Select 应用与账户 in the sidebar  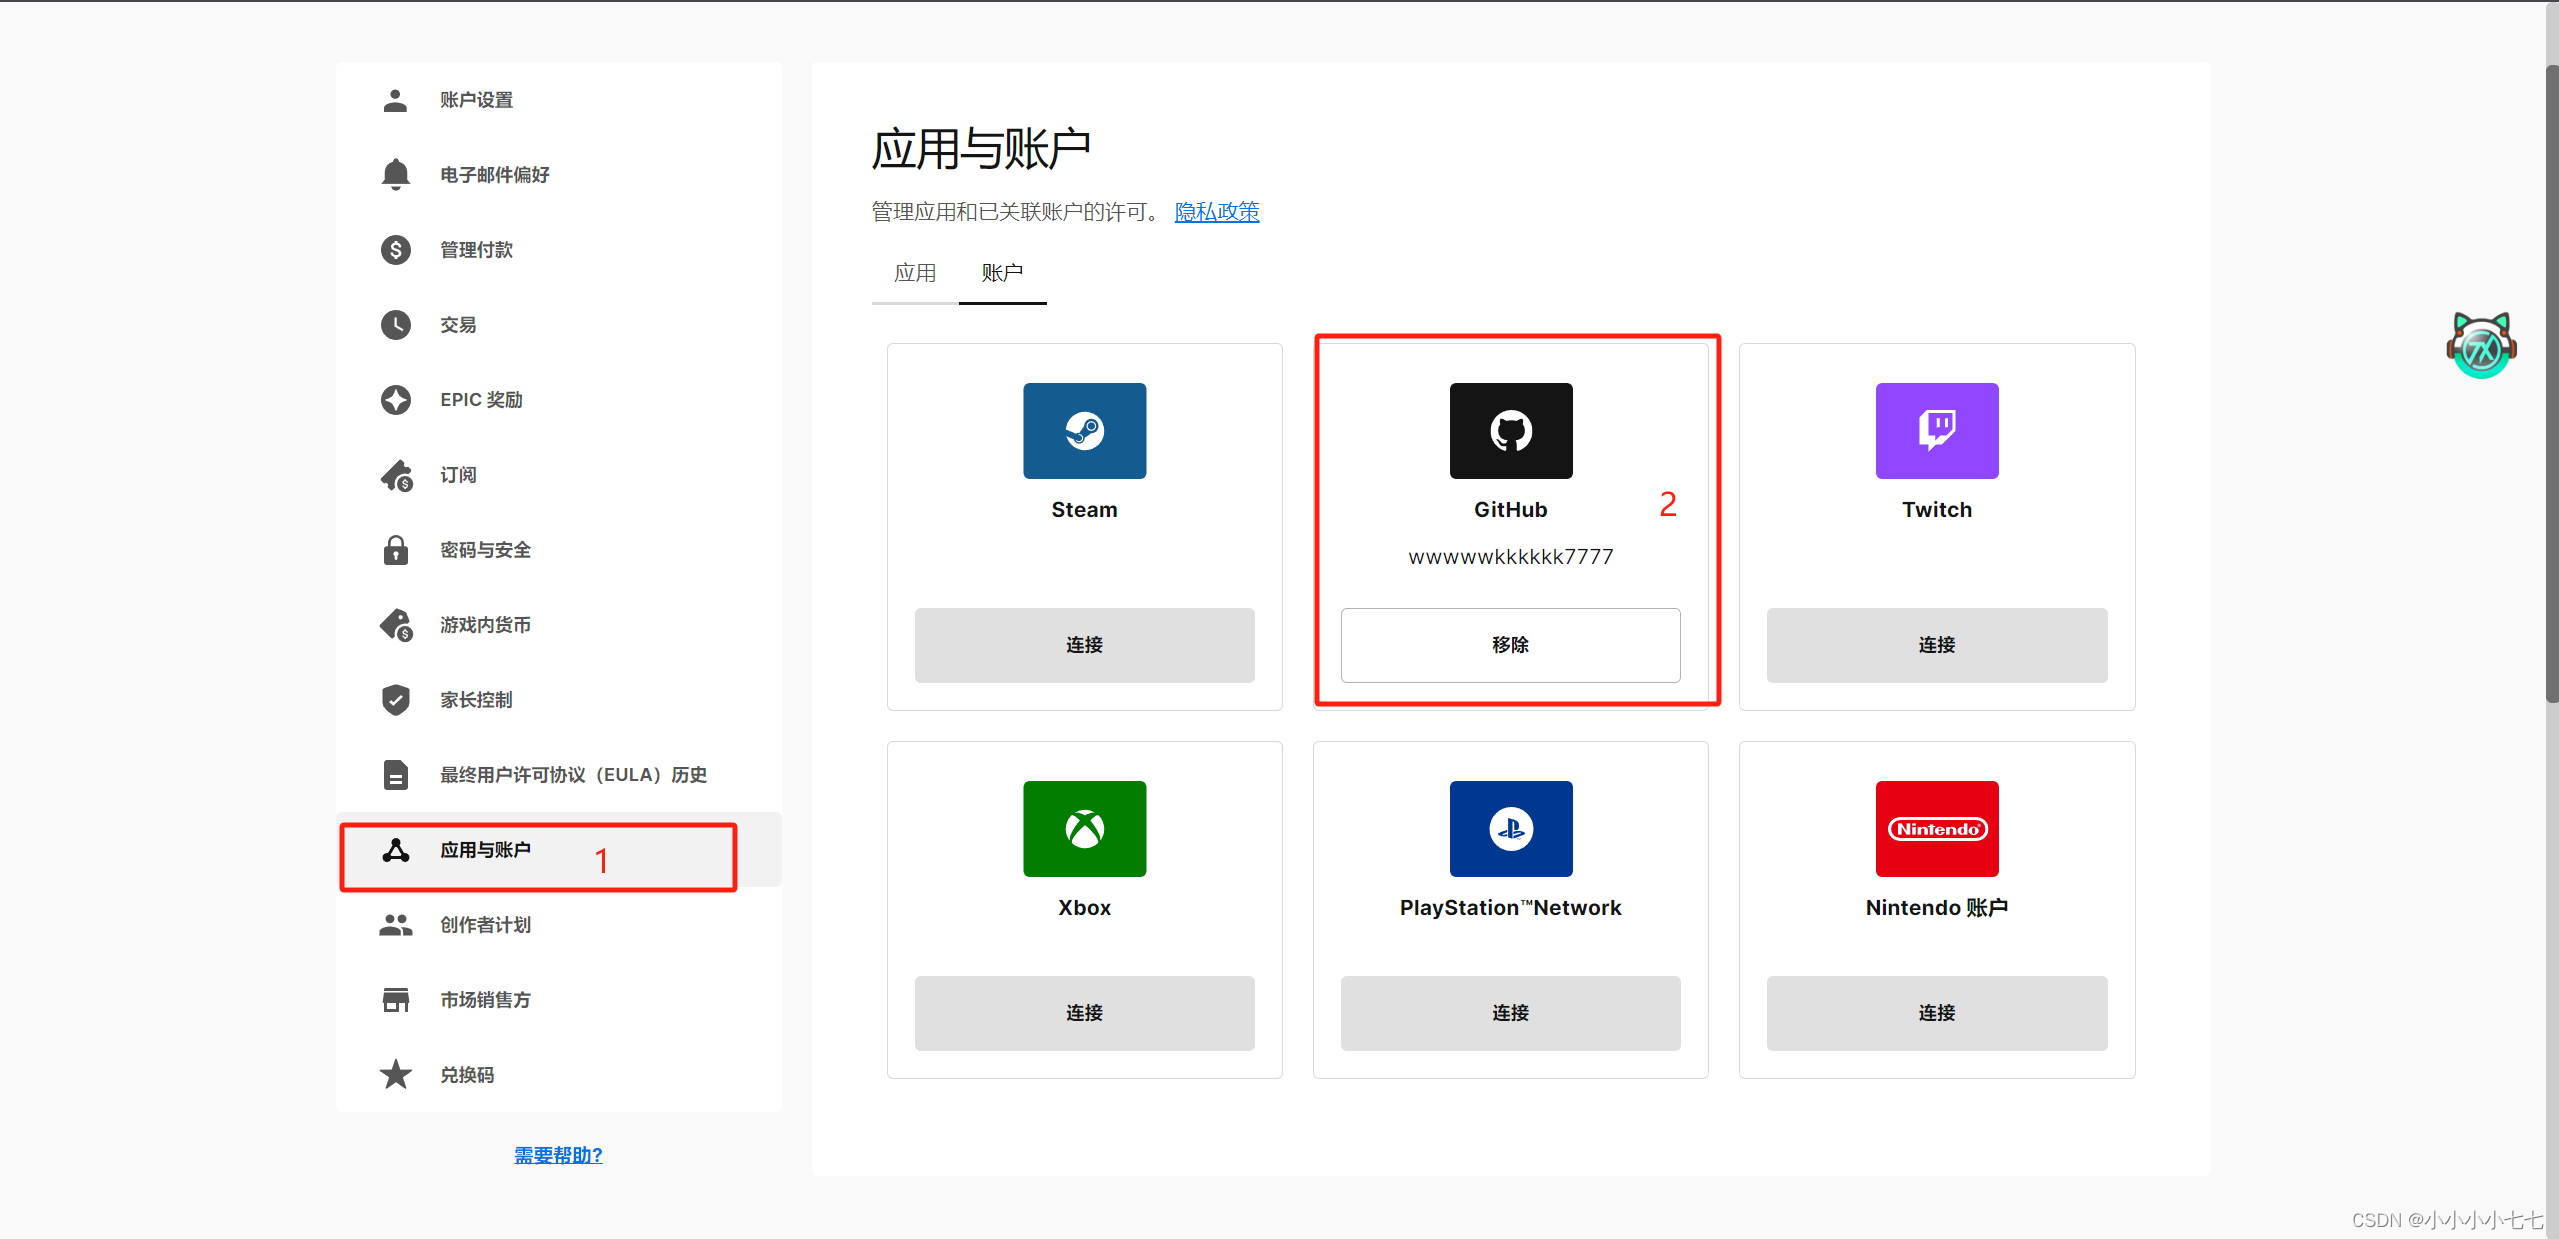(559, 850)
